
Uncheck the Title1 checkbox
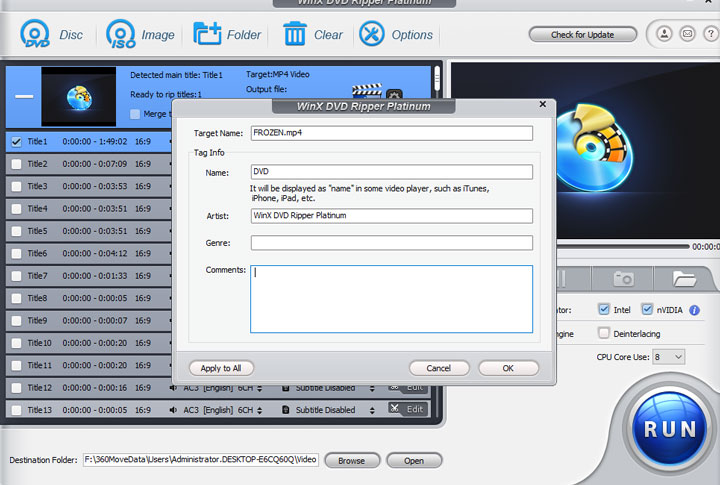(16, 141)
